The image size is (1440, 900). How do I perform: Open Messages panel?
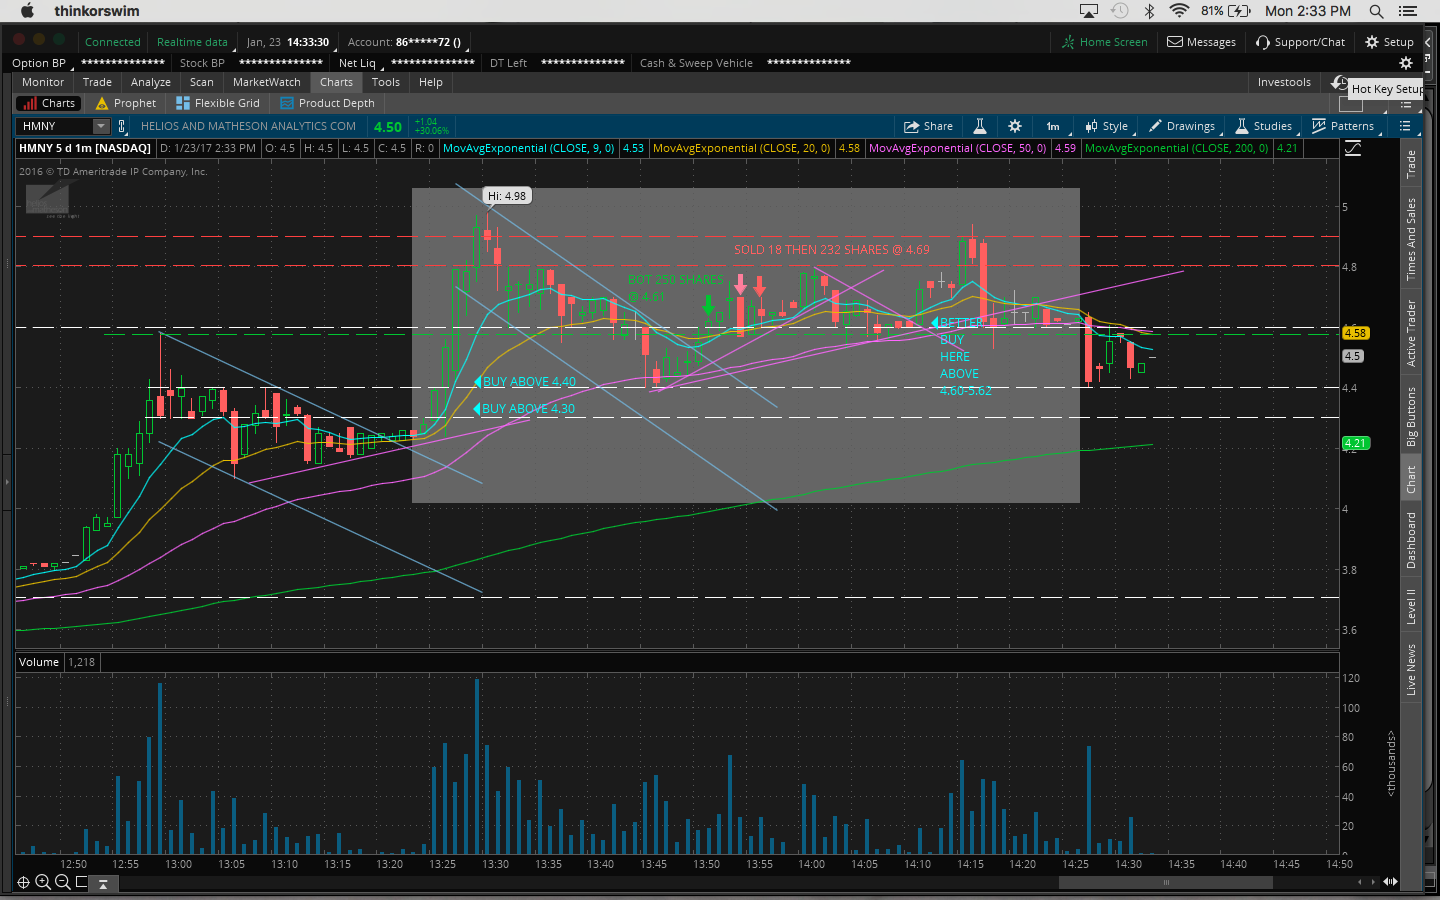point(1201,42)
